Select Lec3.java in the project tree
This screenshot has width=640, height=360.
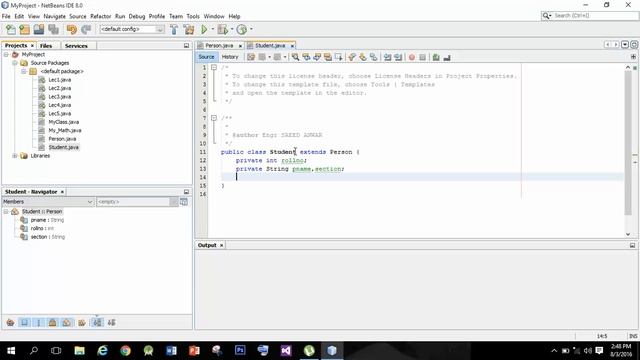[60, 97]
